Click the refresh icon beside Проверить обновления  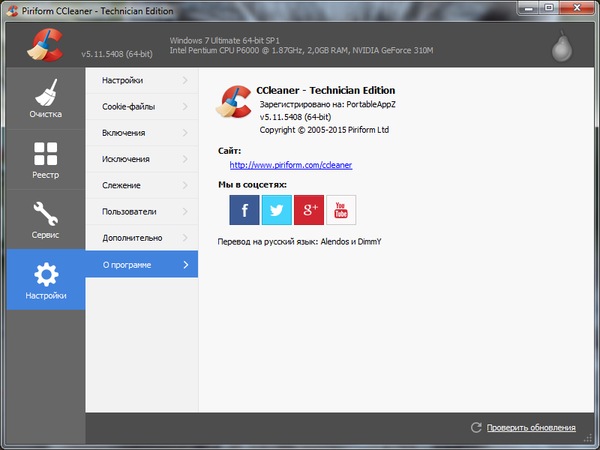tap(476, 428)
